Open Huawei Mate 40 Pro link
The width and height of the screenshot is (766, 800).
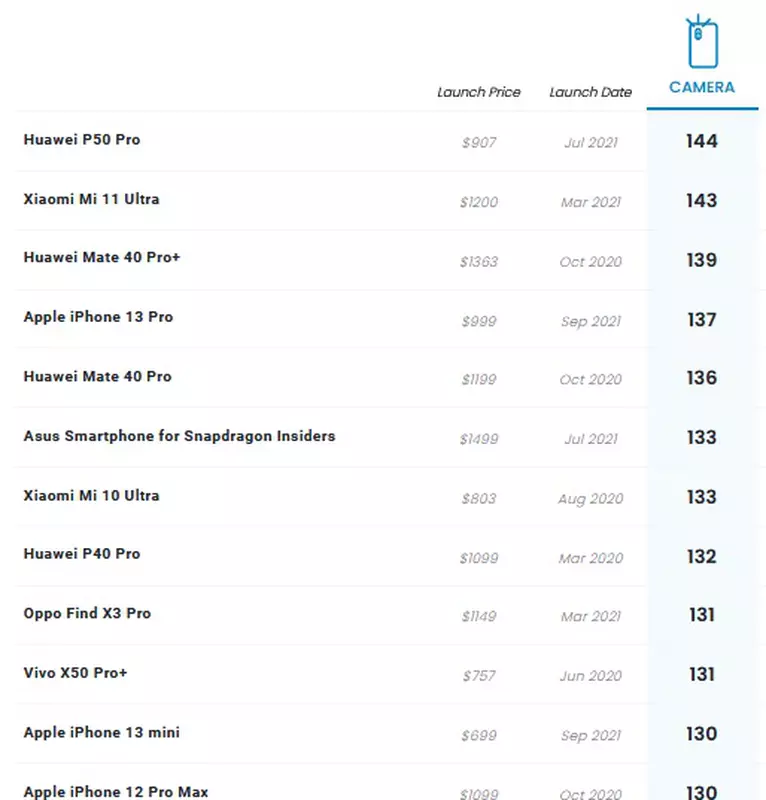pos(97,377)
